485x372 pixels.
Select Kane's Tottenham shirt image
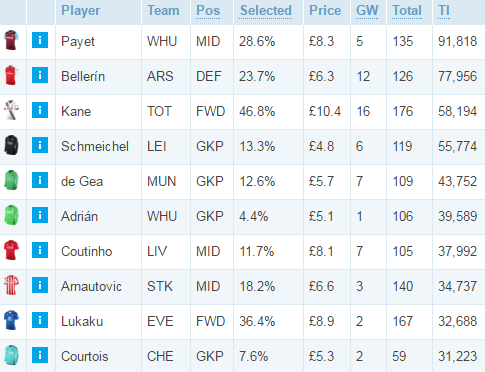(x=11, y=110)
